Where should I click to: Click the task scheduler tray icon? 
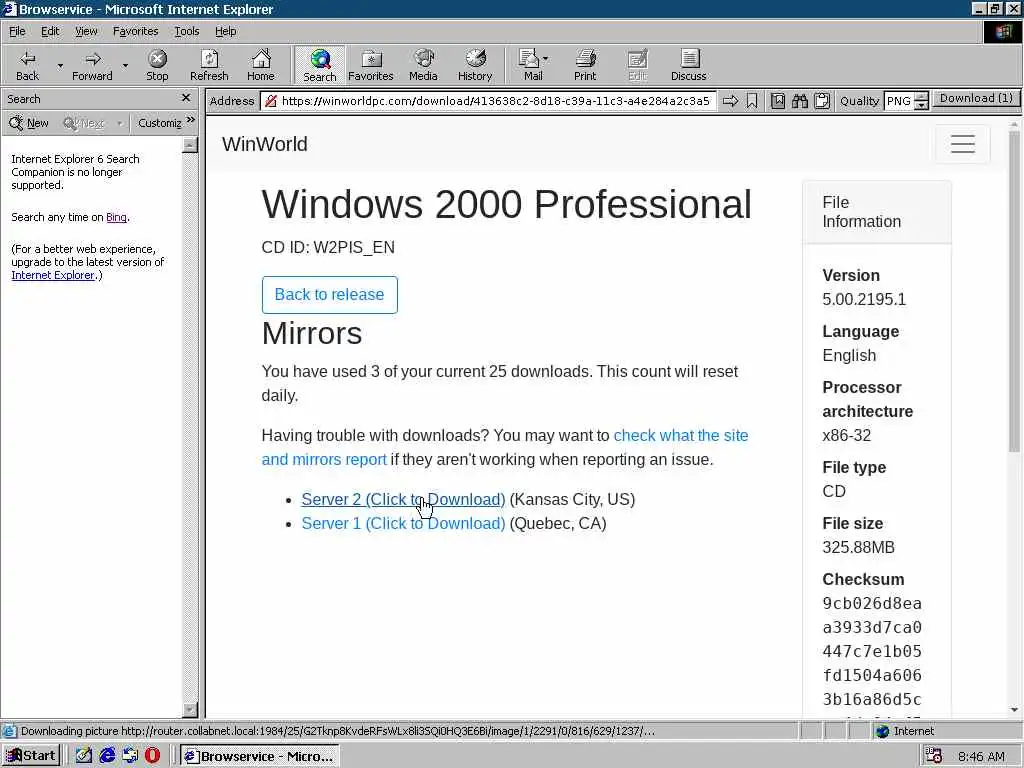[x=934, y=756]
